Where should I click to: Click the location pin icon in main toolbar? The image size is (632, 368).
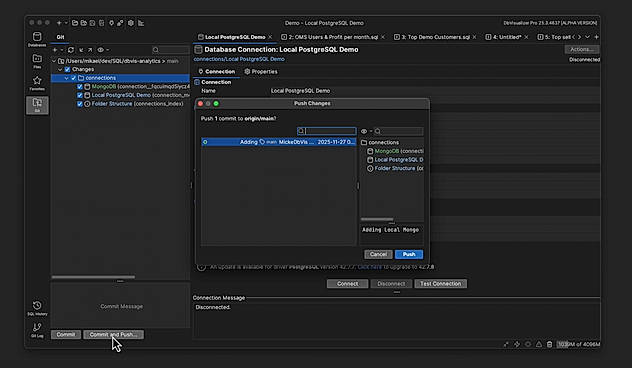pos(111,23)
